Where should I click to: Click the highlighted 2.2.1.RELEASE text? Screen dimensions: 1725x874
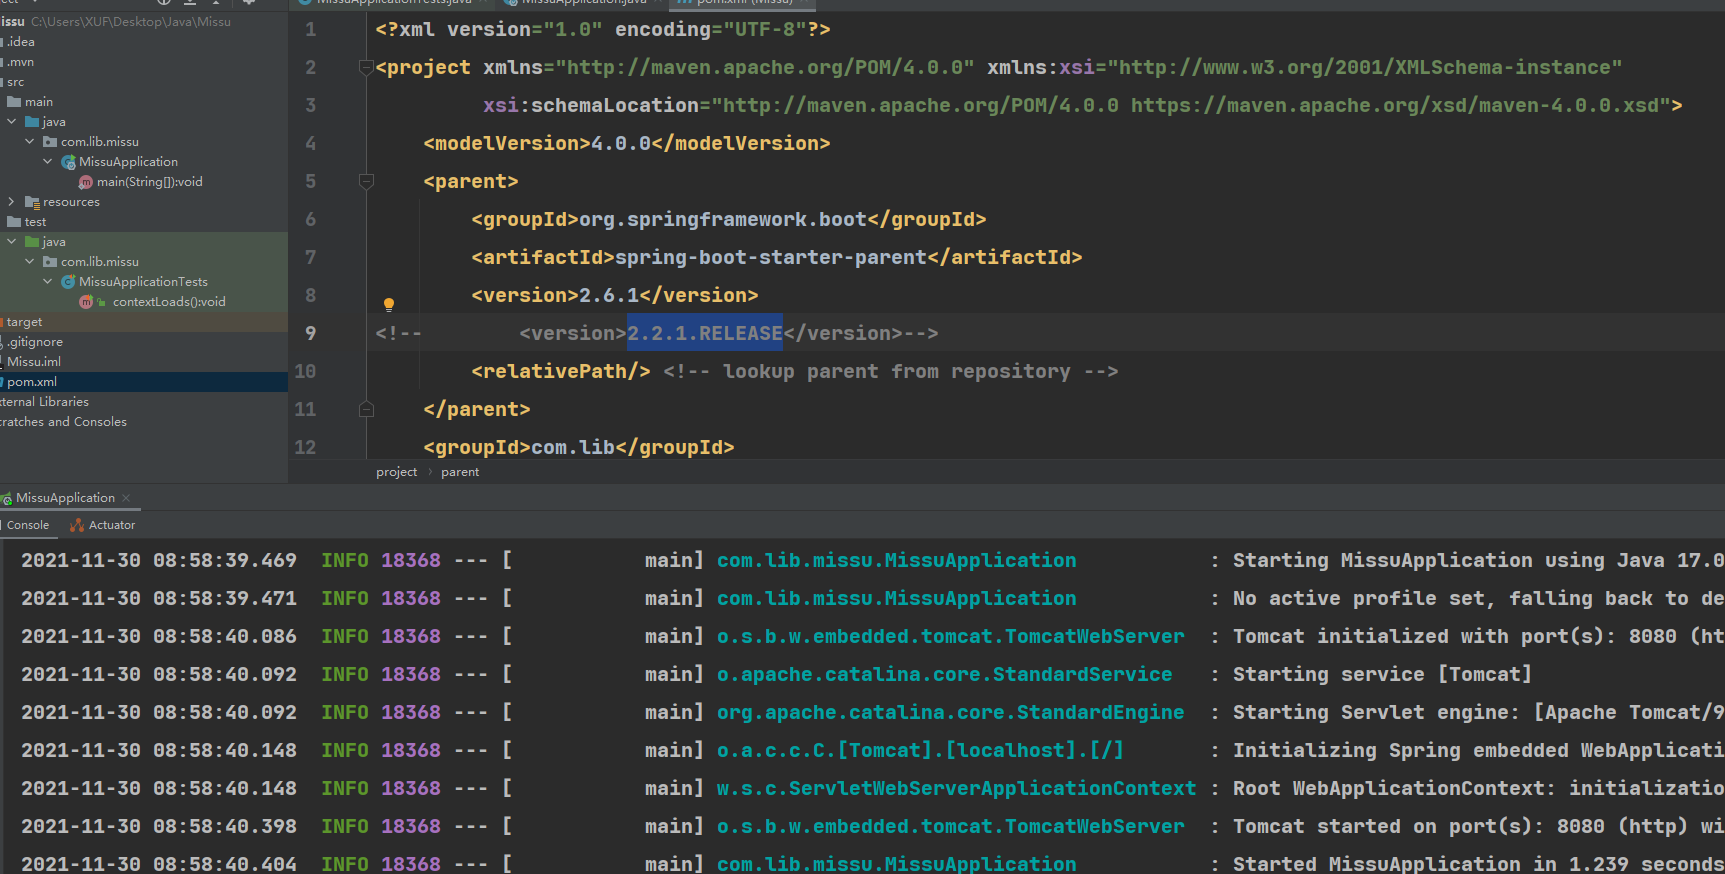[x=705, y=333]
